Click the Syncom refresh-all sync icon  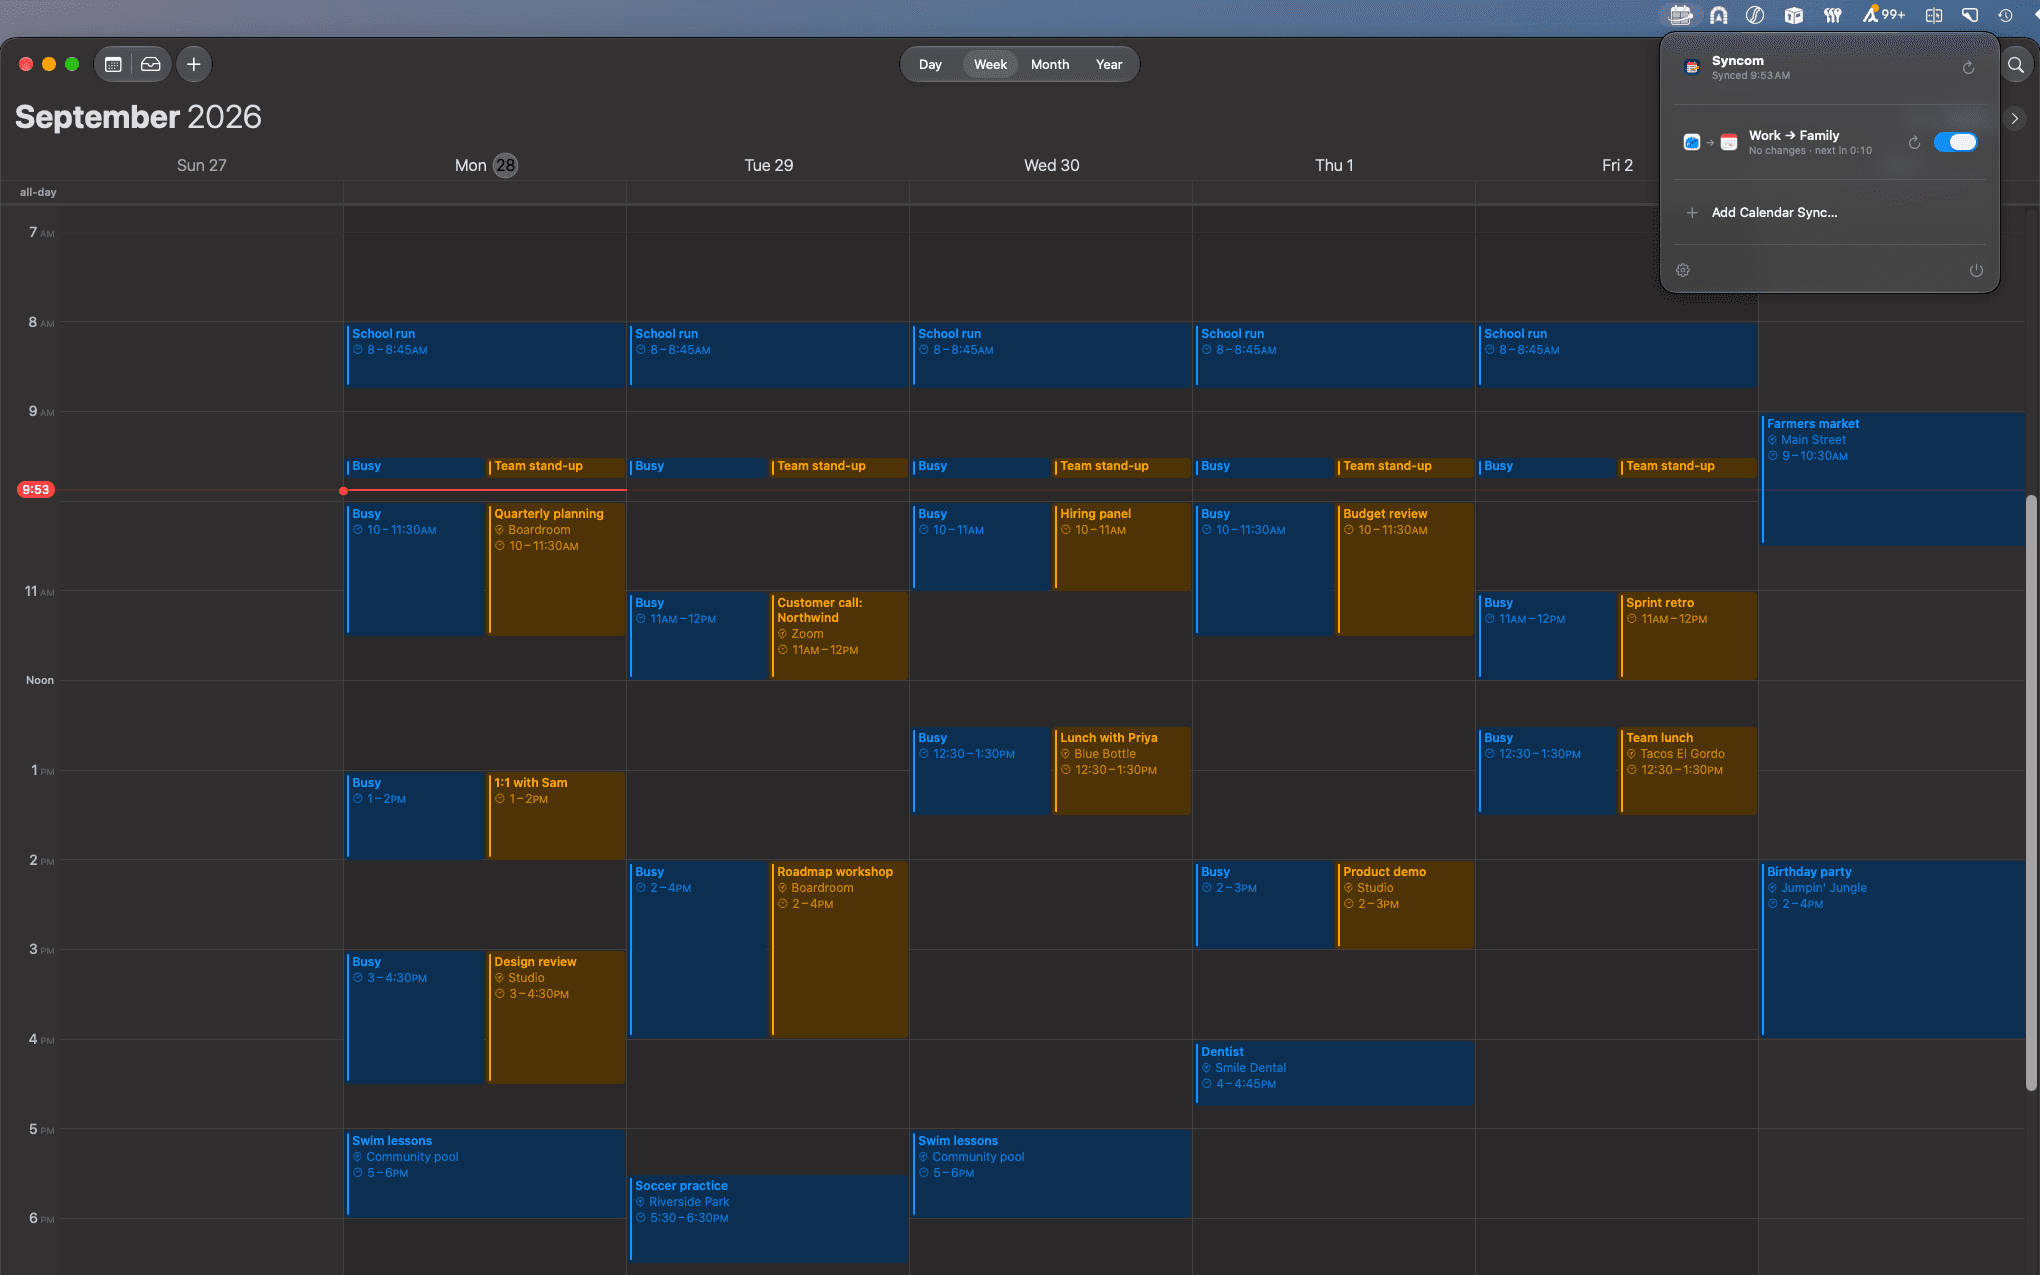(1968, 68)
